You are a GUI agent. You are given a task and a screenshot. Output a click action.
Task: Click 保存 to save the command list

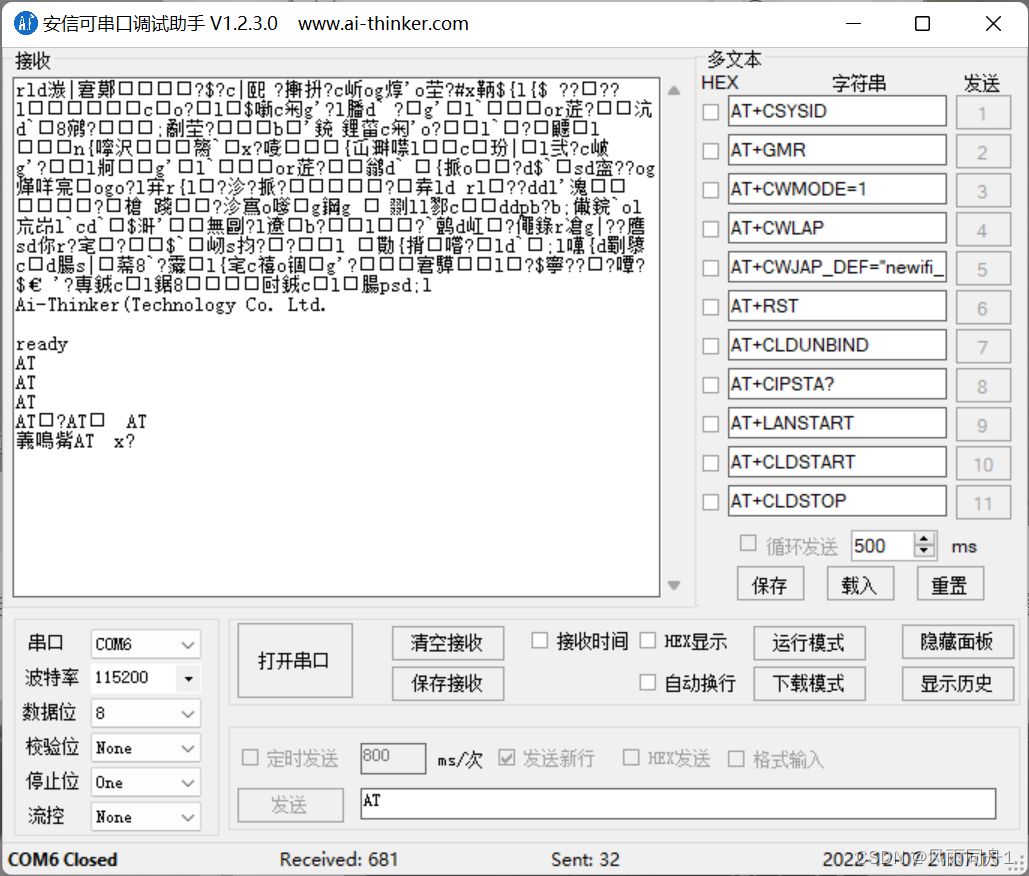pos(770,583)
